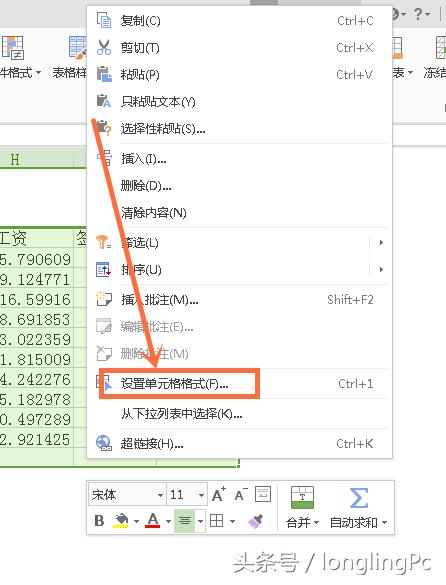Image resolution: width=446 pixels, height=585 pixels.
Task: Select column H header
Action: (37, 159)
